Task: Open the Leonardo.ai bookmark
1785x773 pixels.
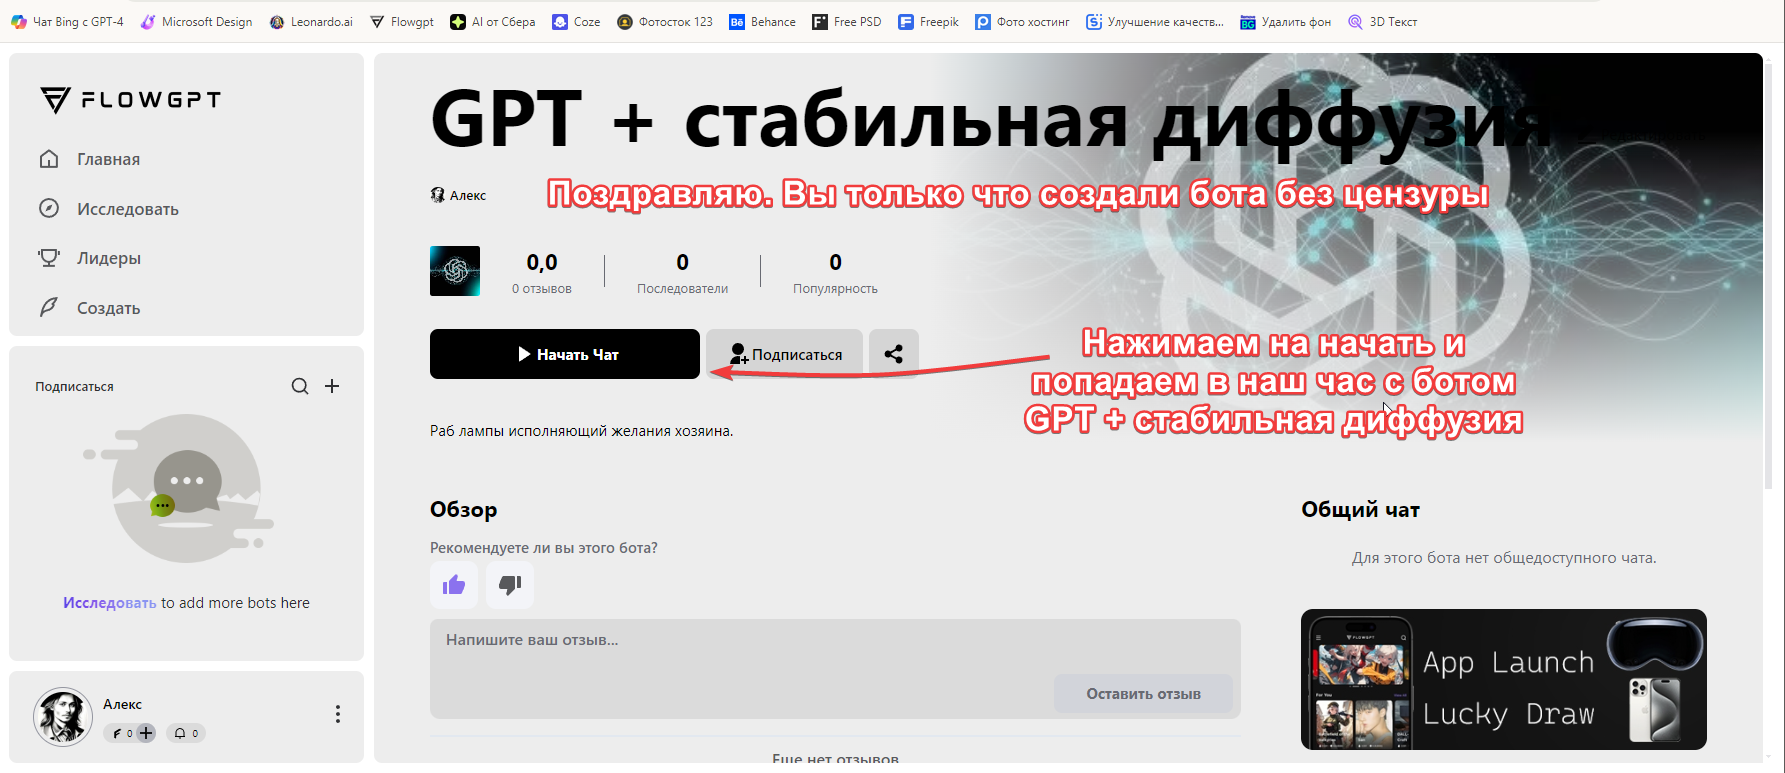Action: 312,22
